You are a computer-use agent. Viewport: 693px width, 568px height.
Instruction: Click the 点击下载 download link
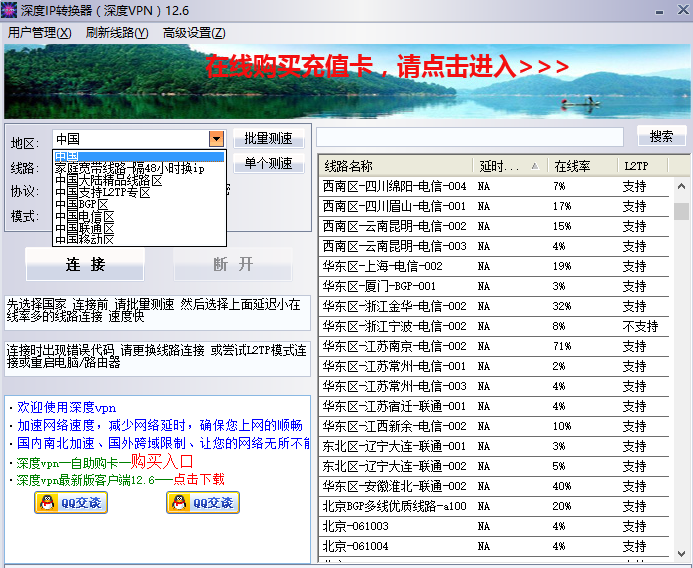(199, 480)
